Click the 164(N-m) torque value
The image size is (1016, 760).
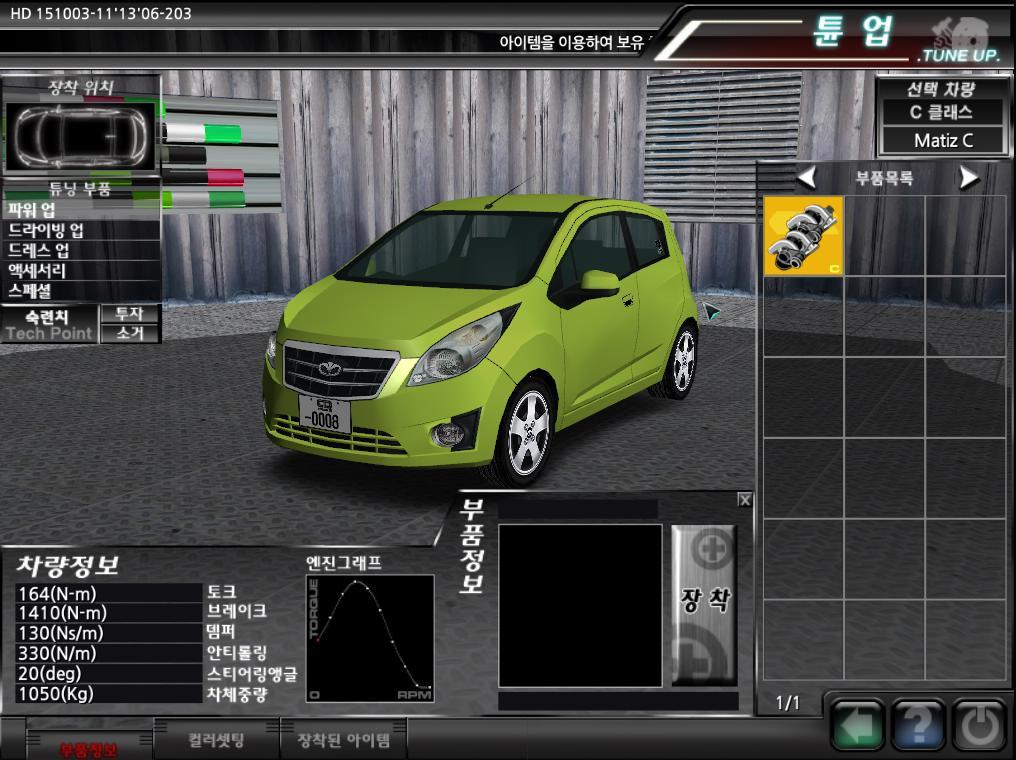click(x=109, y=593)
